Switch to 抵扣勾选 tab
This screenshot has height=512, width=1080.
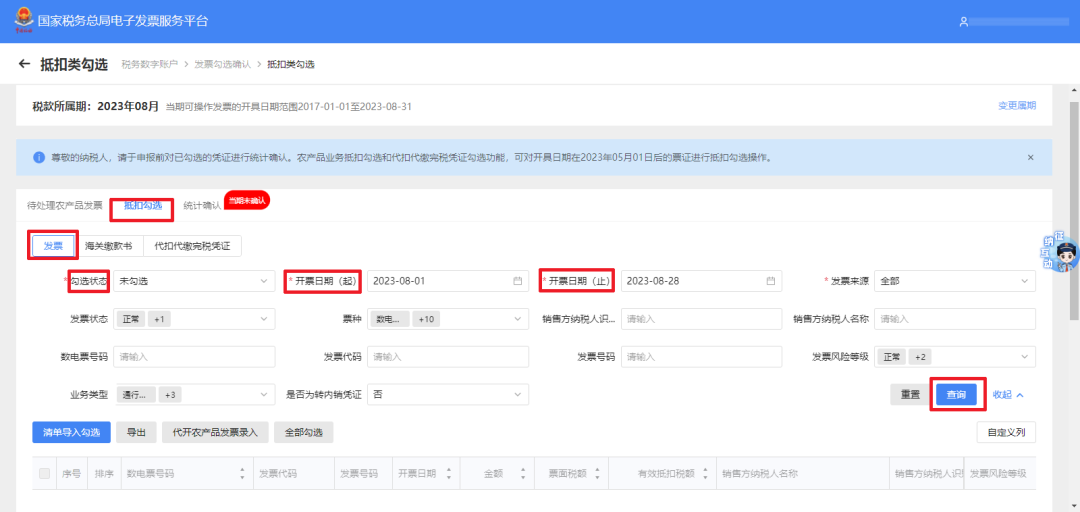pos(143,205)
